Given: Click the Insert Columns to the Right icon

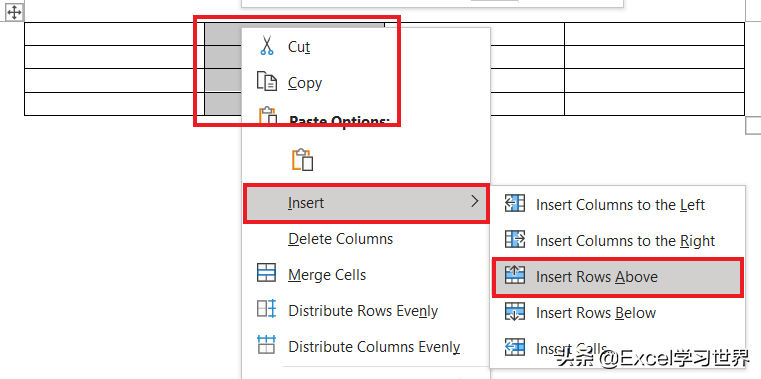Looking at the screenshot, I should [x=515, y=239].
